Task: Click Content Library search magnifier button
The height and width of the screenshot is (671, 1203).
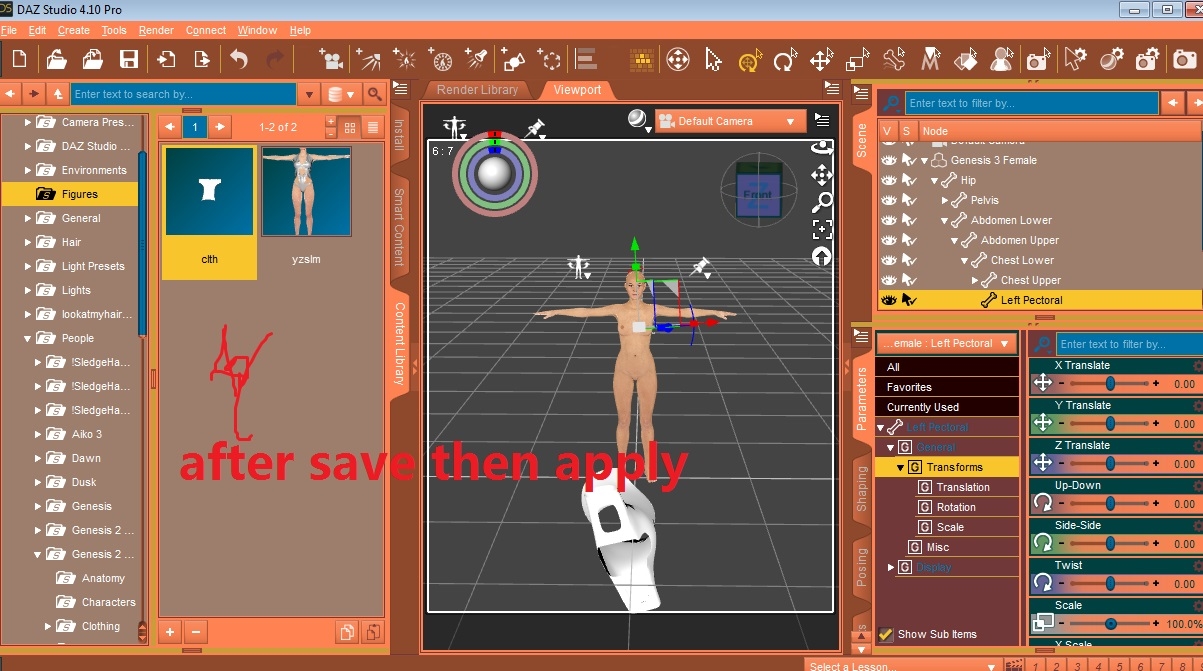Action: [374, 94]
